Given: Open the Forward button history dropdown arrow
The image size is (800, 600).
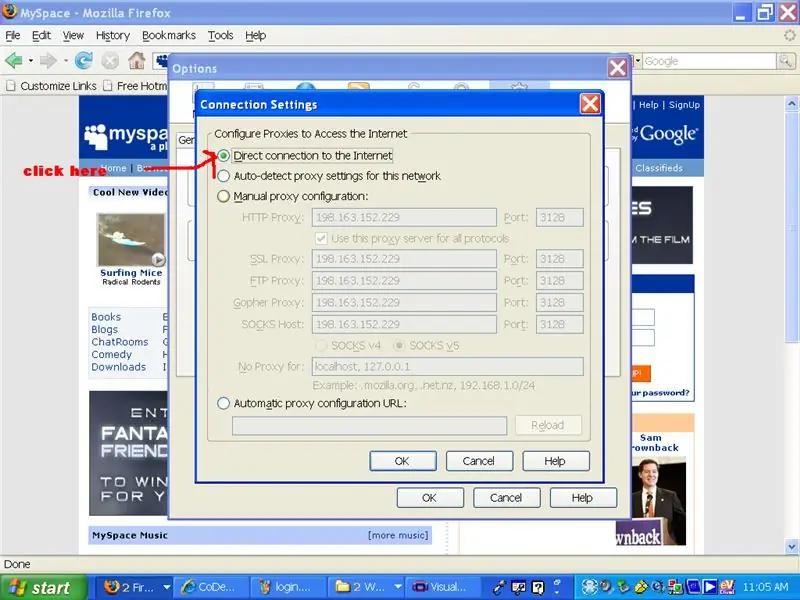Looking at the screenshot, I should 65,61.
